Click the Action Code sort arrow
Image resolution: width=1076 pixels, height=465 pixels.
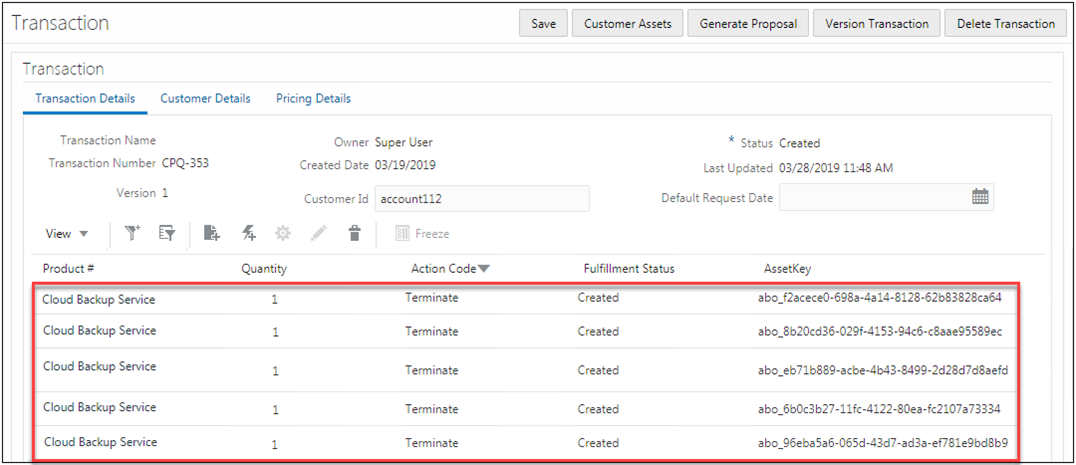(x=484, y=268)
